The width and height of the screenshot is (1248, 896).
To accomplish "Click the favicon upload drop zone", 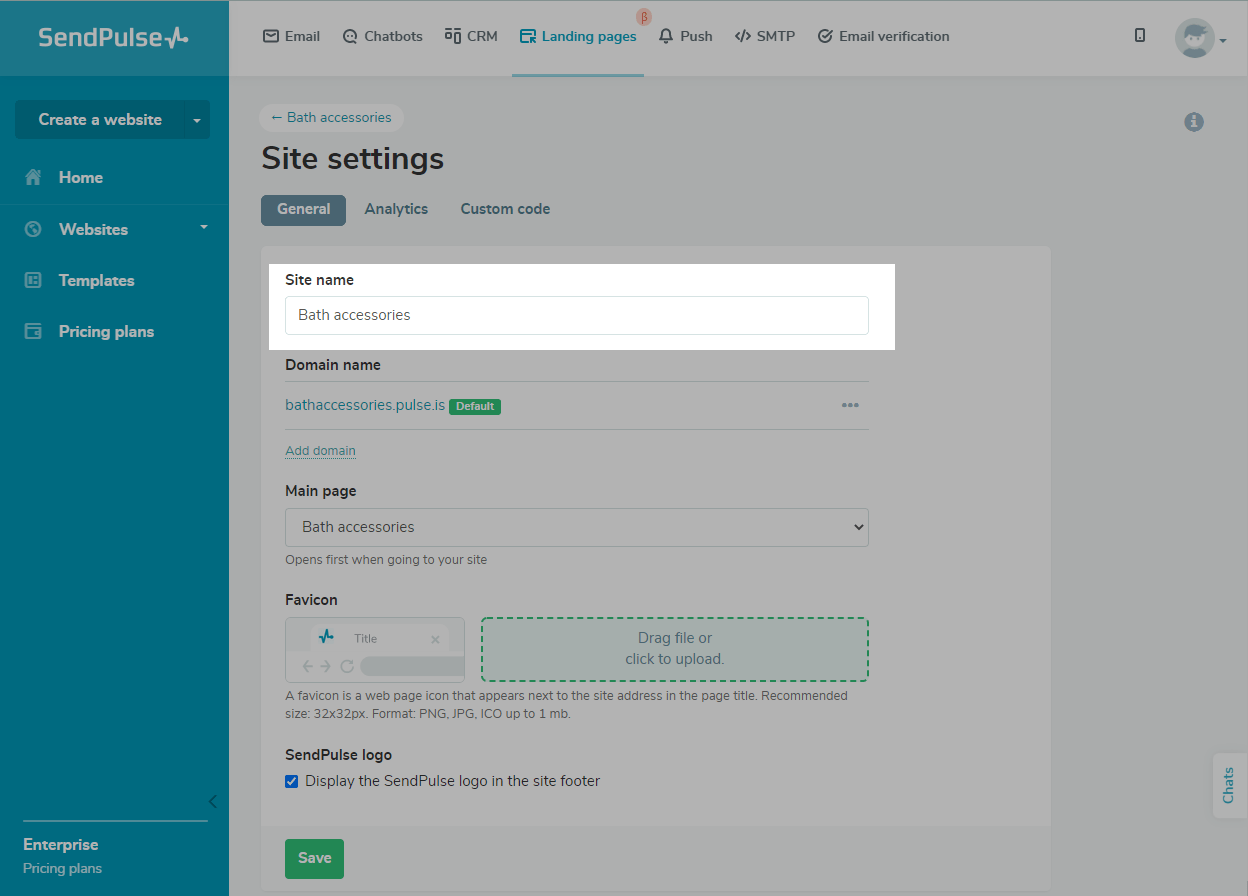I will (675, 649).
